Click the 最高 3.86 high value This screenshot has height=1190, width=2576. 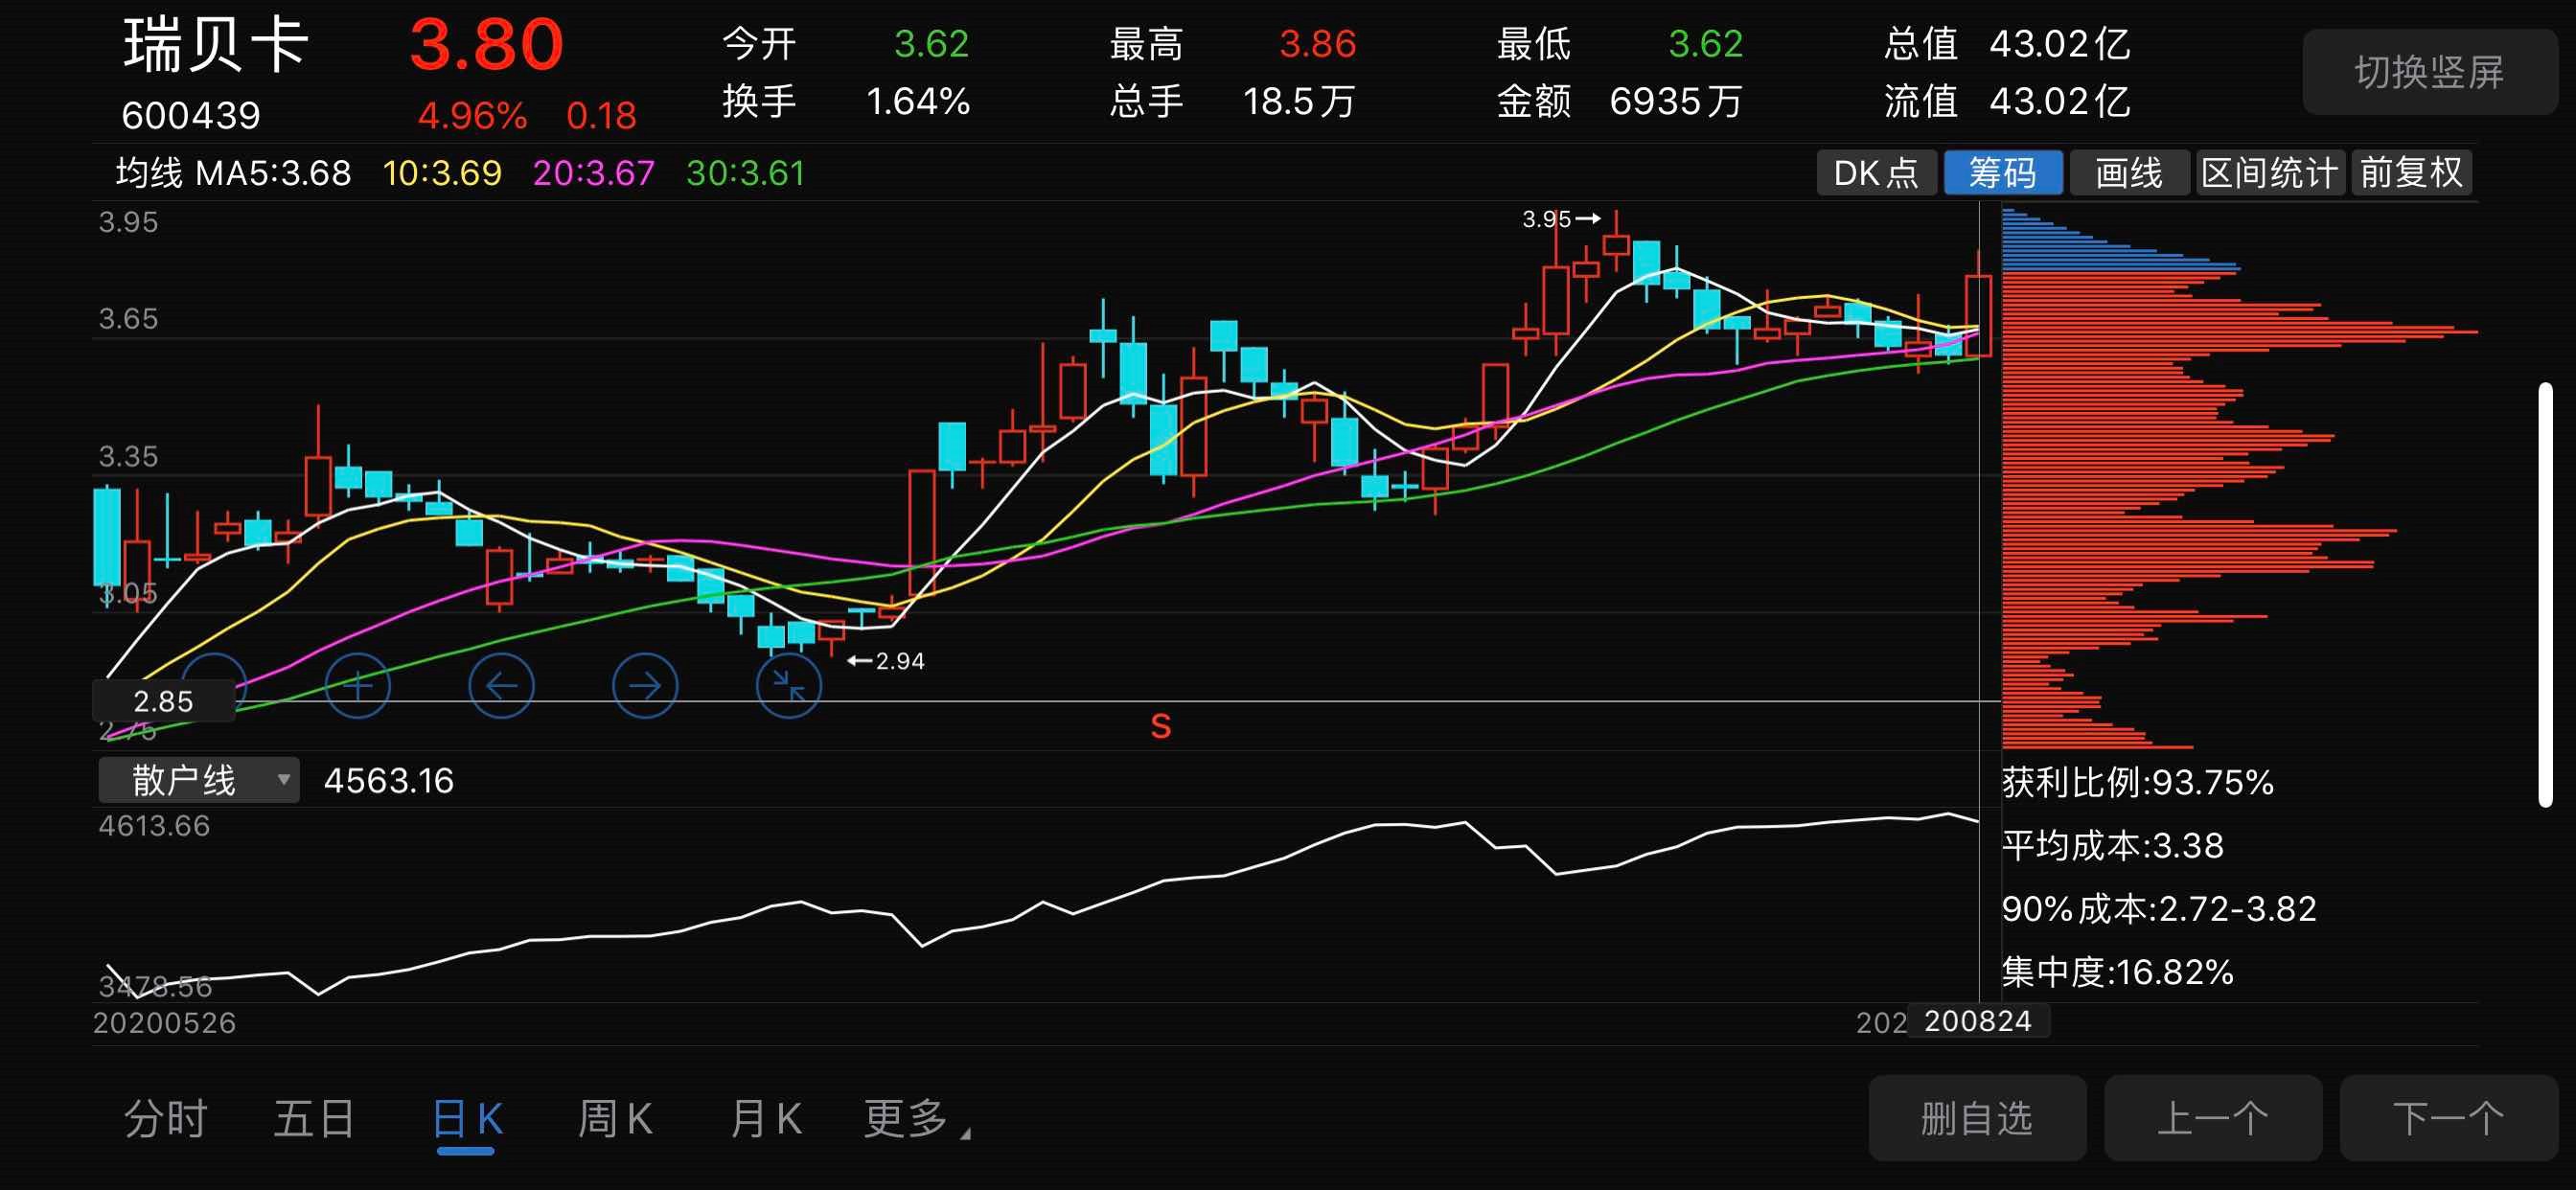coord(1317,44)
